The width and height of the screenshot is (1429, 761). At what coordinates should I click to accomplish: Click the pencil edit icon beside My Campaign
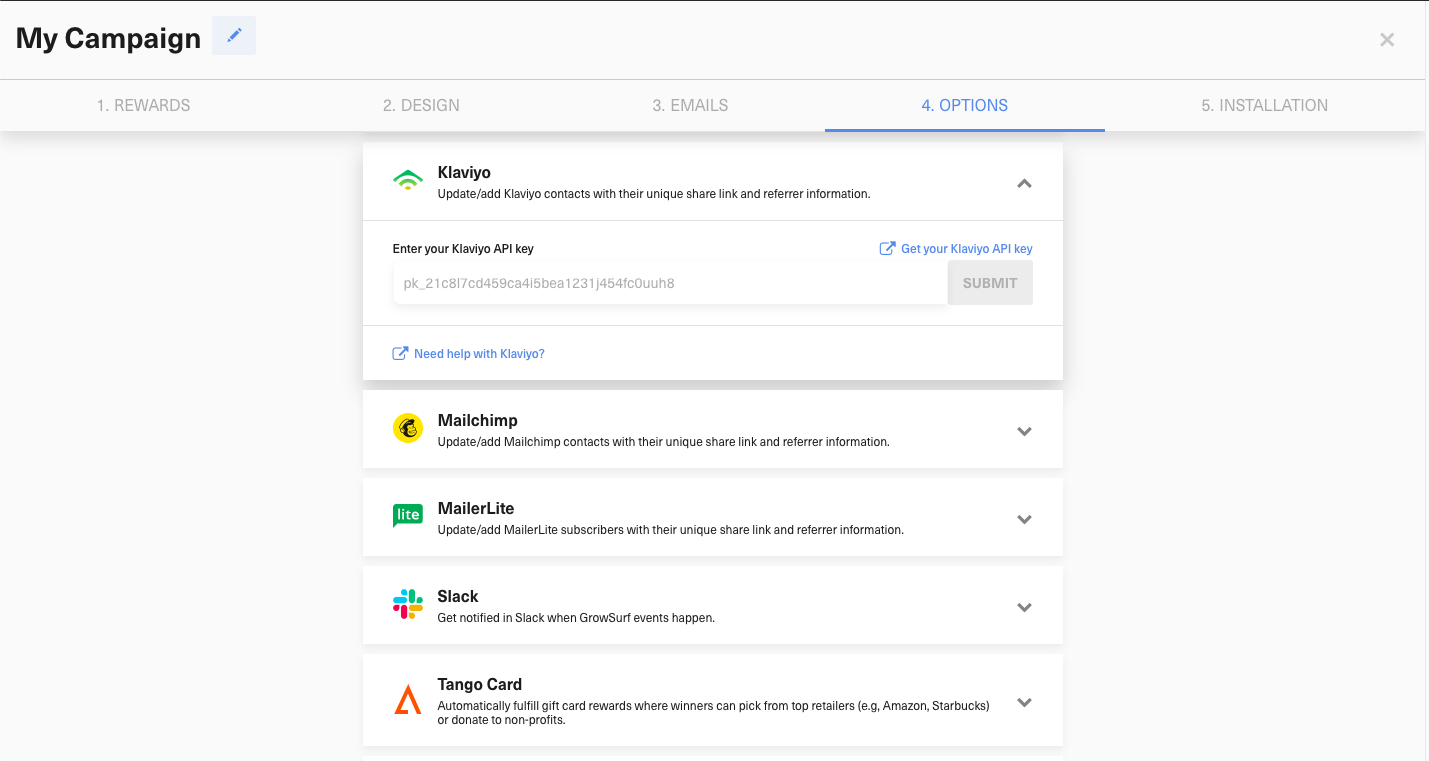(x=234, y=36)
